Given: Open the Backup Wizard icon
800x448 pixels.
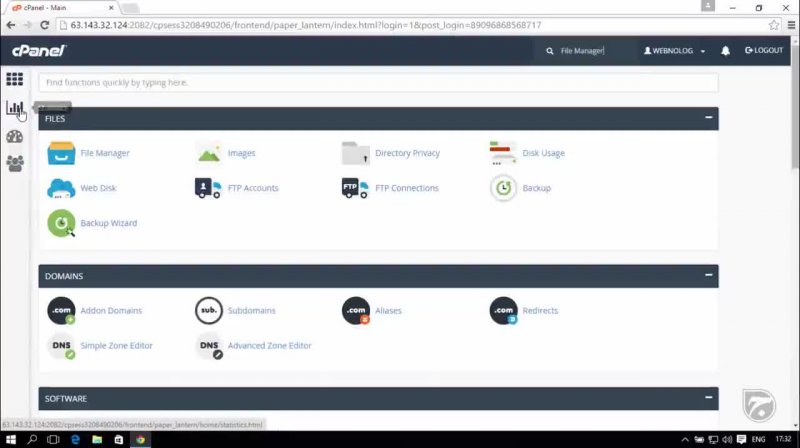Looking at the screenshot, I should coord(61,223).
